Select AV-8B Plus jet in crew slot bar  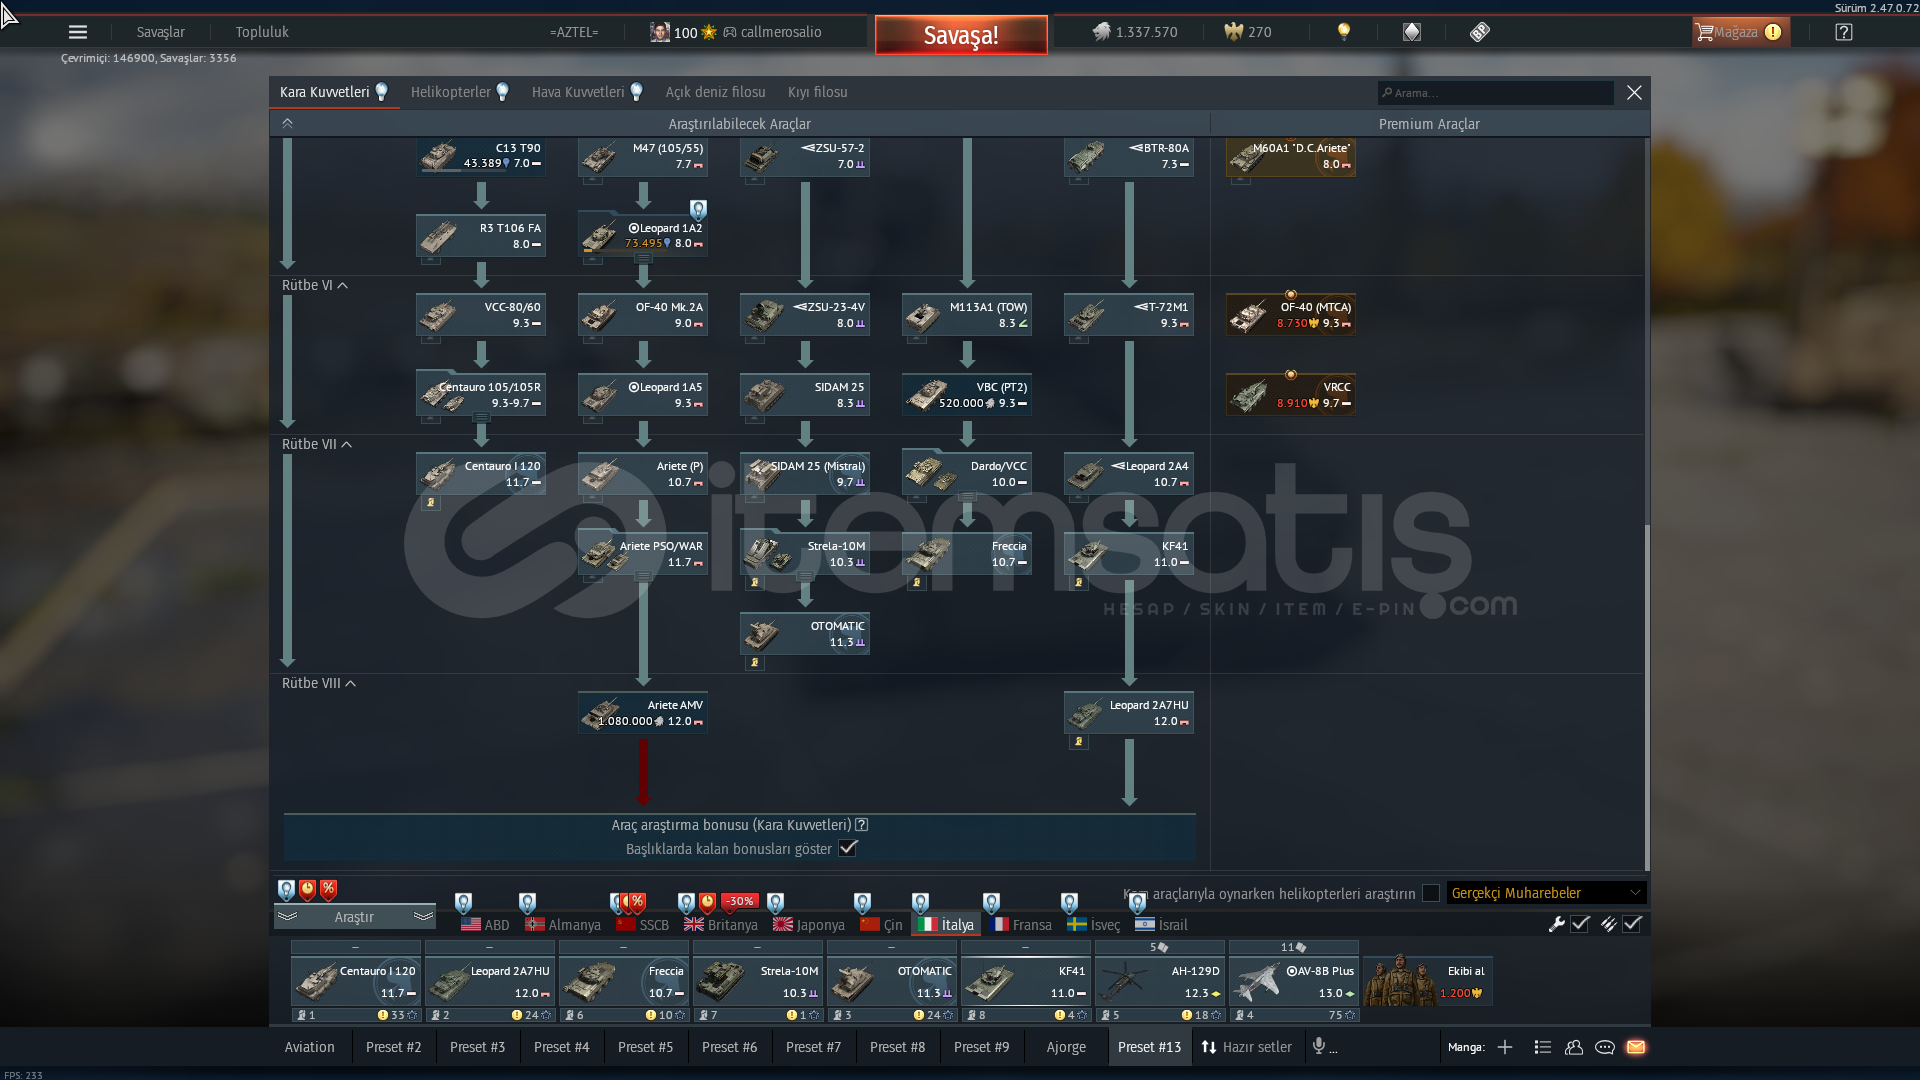pyautogui.click(x=1294, y=981)
